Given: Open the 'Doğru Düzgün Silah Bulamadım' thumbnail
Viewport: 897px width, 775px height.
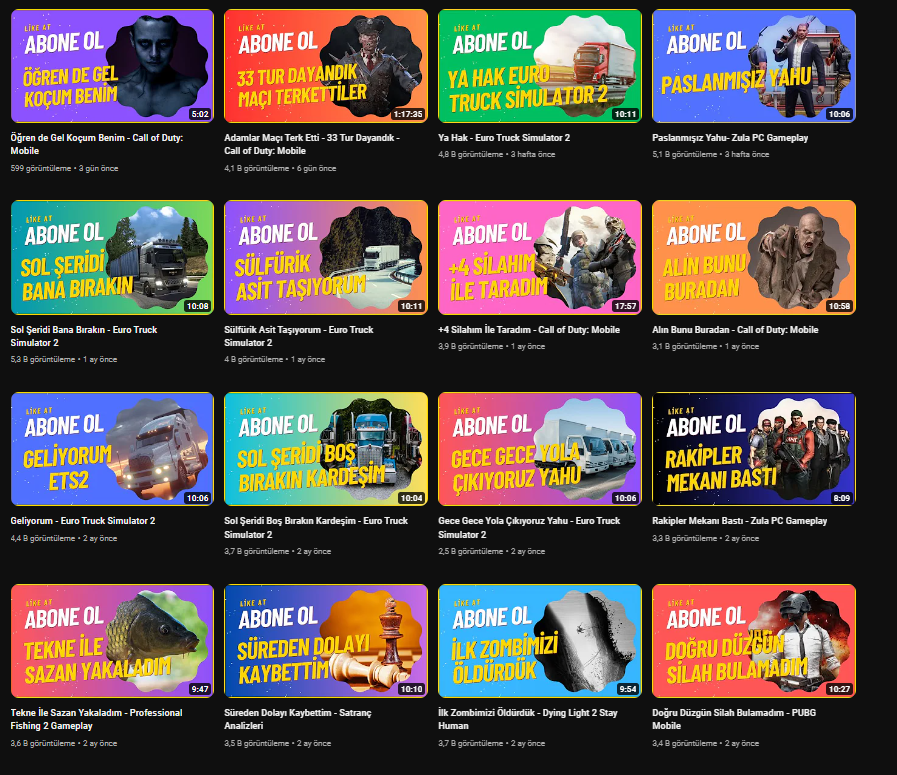Looking at the screenshot, I should click(x=754, y=641).
